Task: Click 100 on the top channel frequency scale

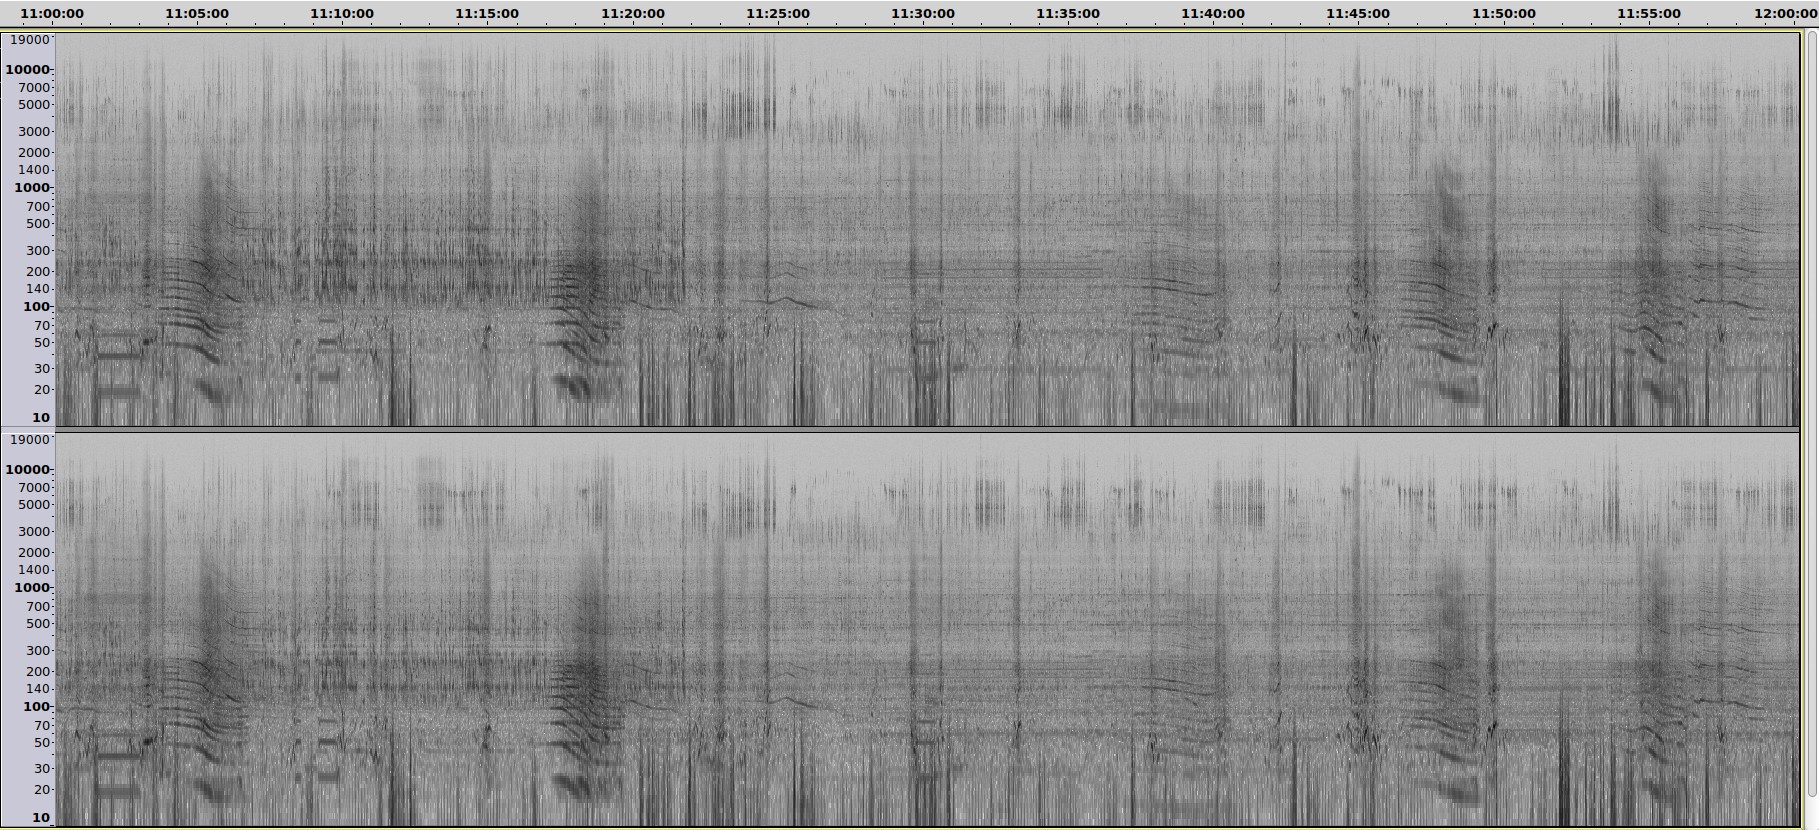Action: pos(36,307)
